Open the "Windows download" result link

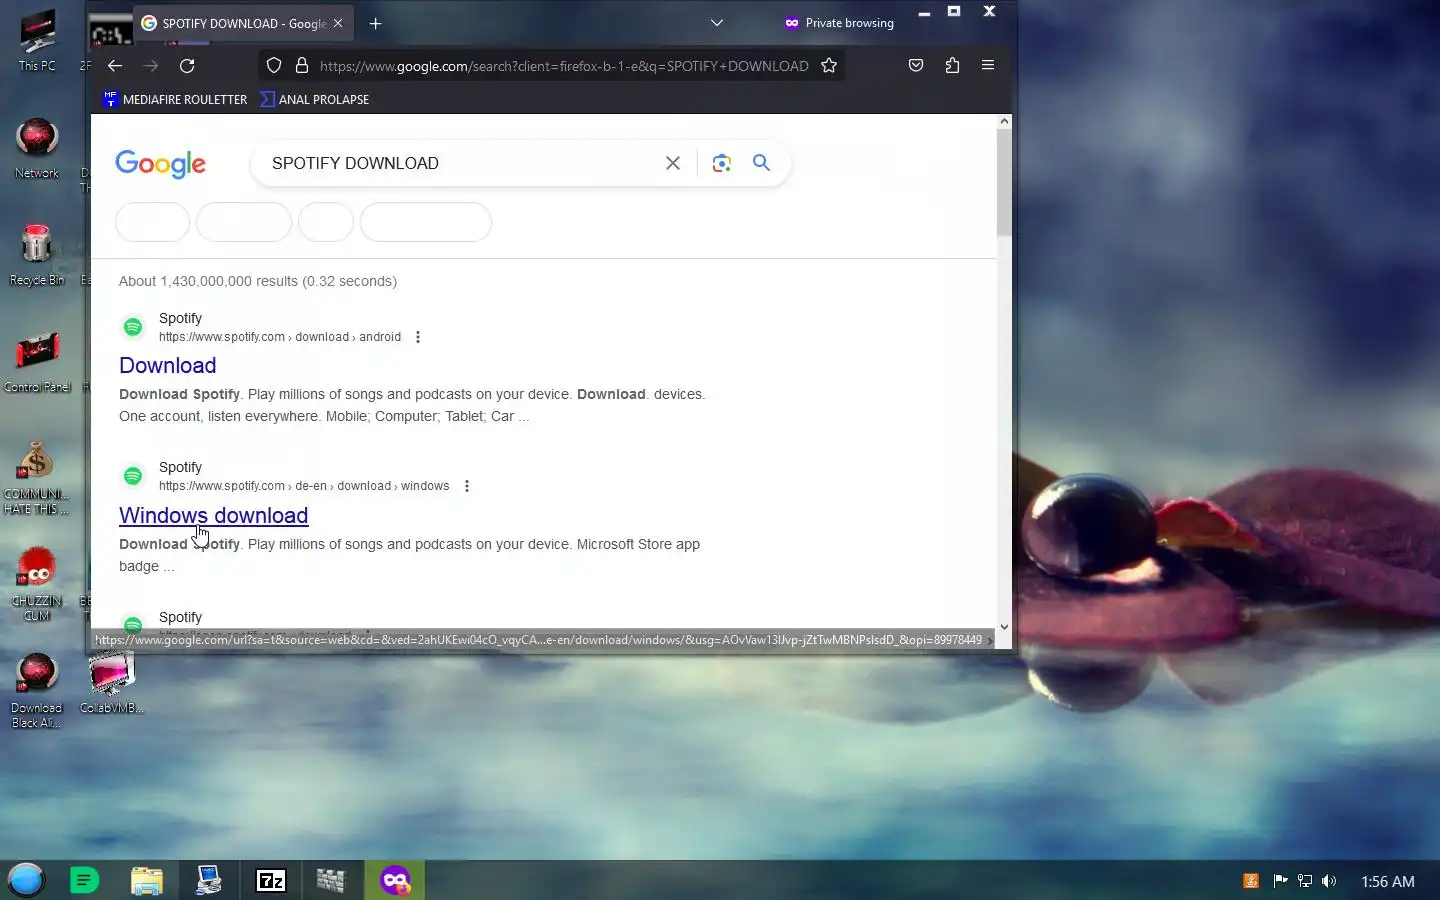213,516
